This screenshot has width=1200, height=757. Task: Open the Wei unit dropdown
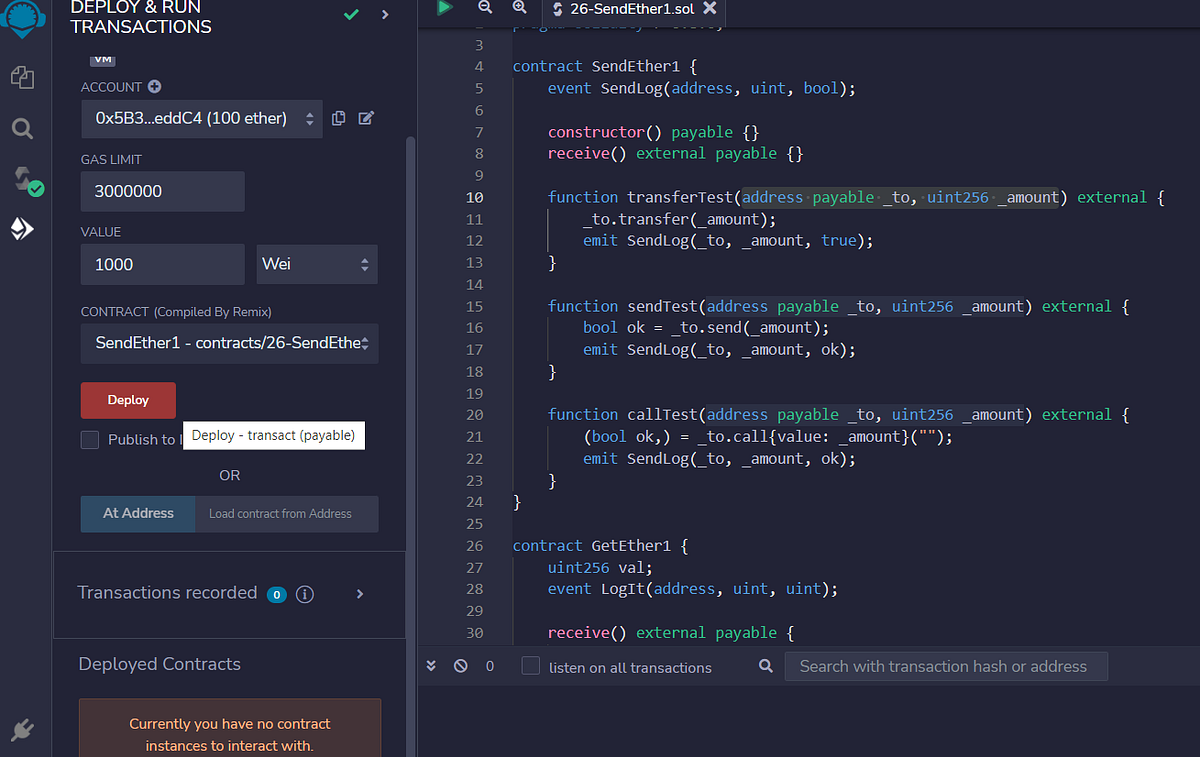click(x=316, y=264)
